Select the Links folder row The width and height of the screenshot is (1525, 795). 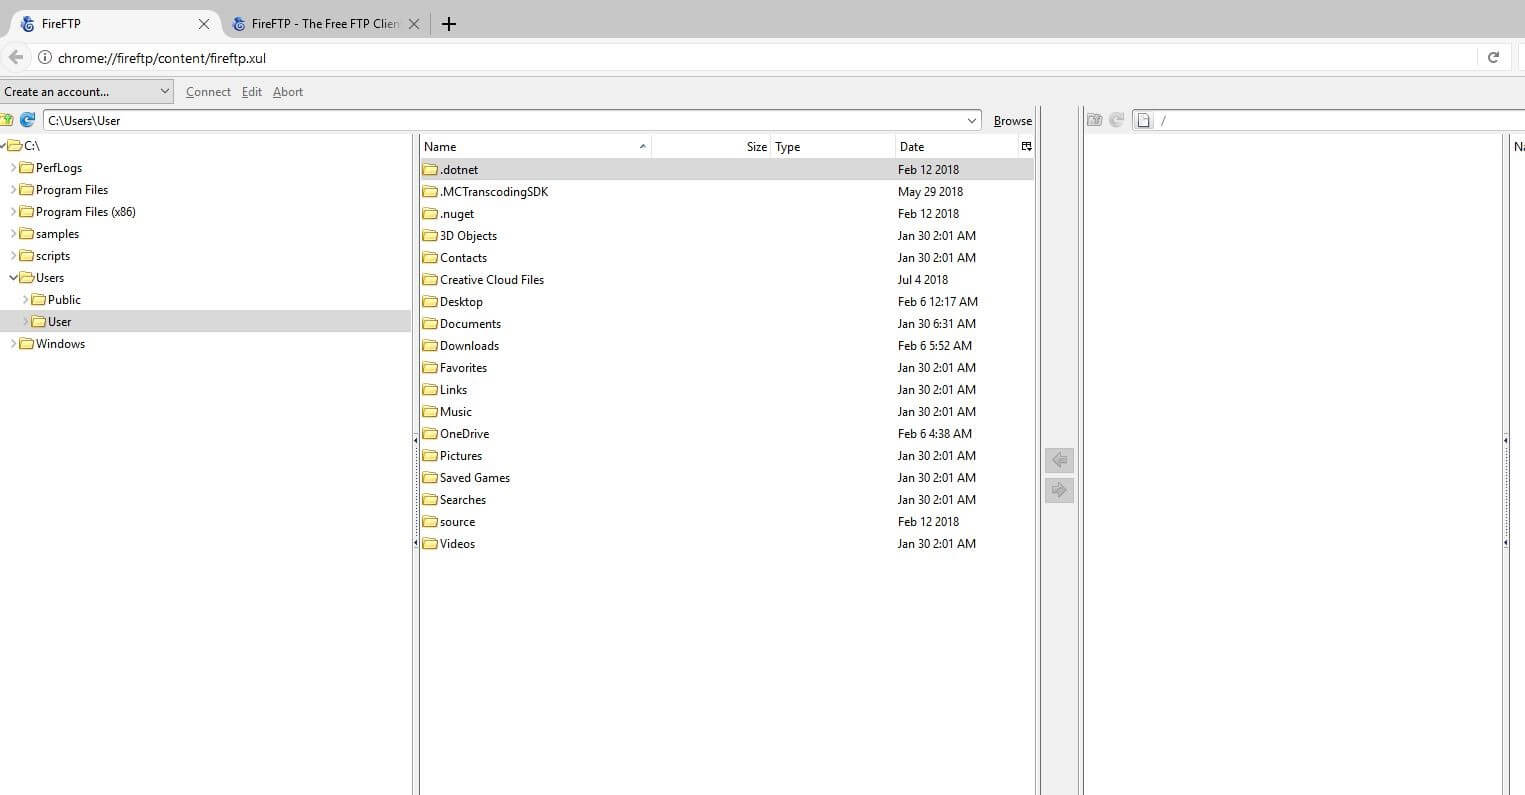point(727,389)
